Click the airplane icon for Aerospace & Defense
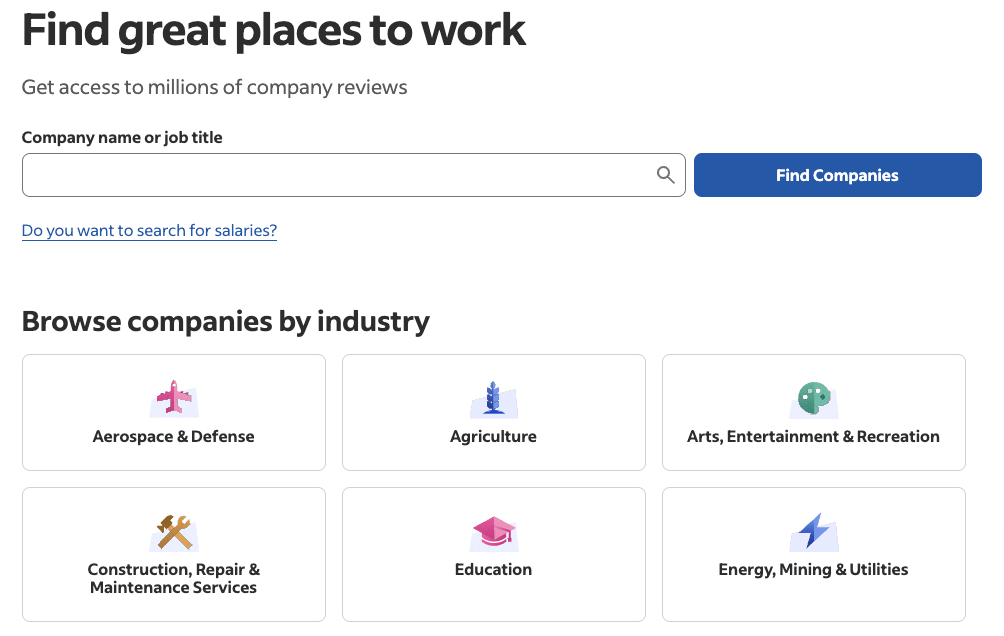The image size is (1004, 636). 173,398
